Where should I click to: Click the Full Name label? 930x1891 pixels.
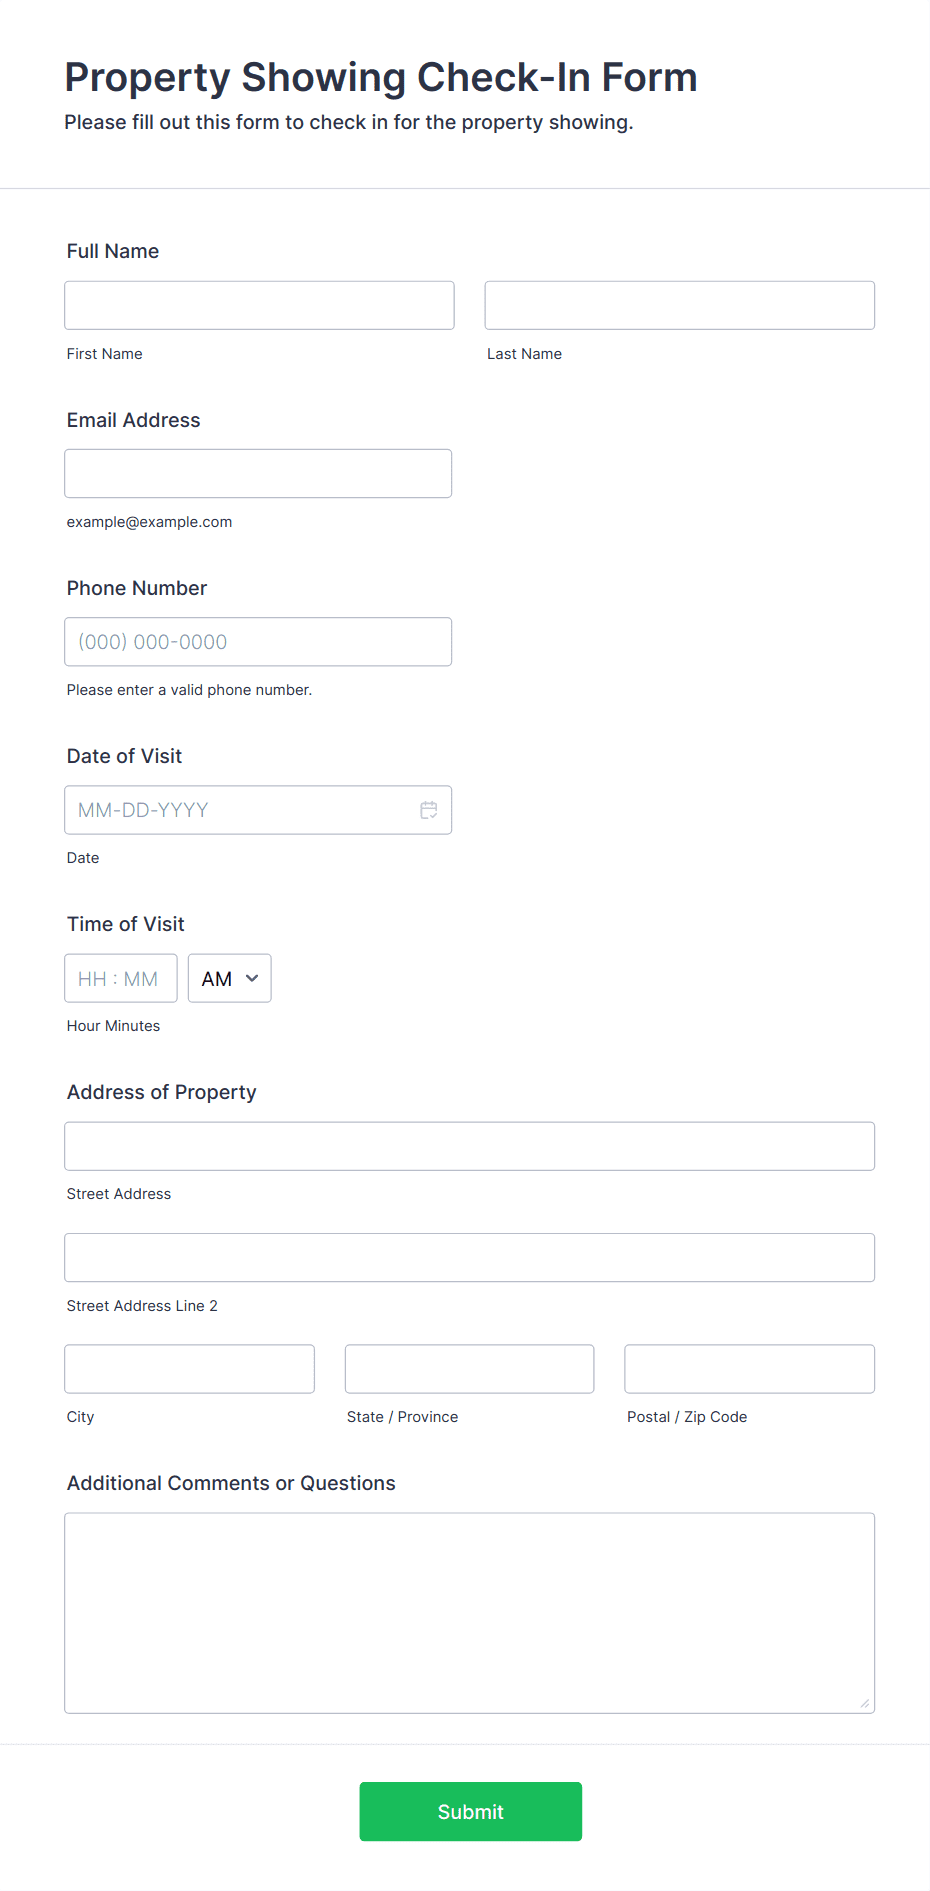pos(113,251)
